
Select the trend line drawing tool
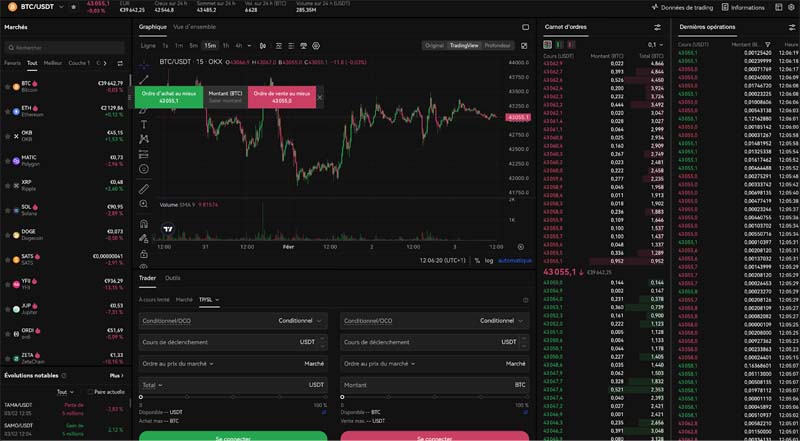tap(144, 79)
